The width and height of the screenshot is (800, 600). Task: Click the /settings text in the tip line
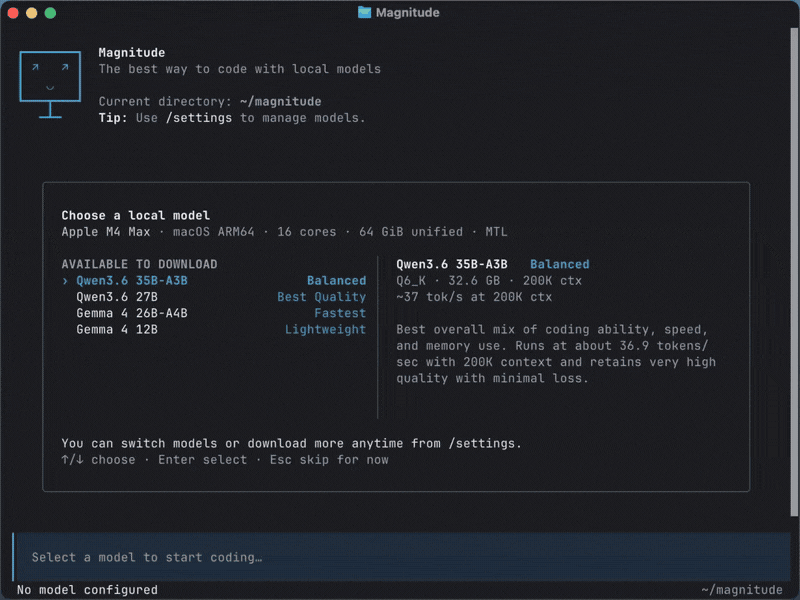coord(198,118)
